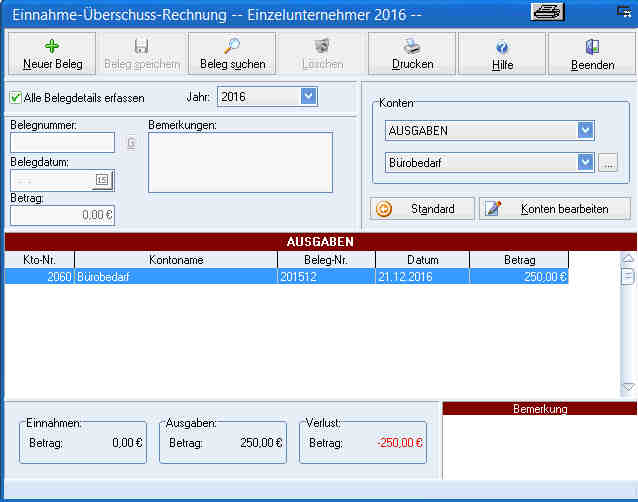The height and width of the screenshot is (502, 638).
Task: Click Konten bearbeiten button
Action: tap(556, 209)
